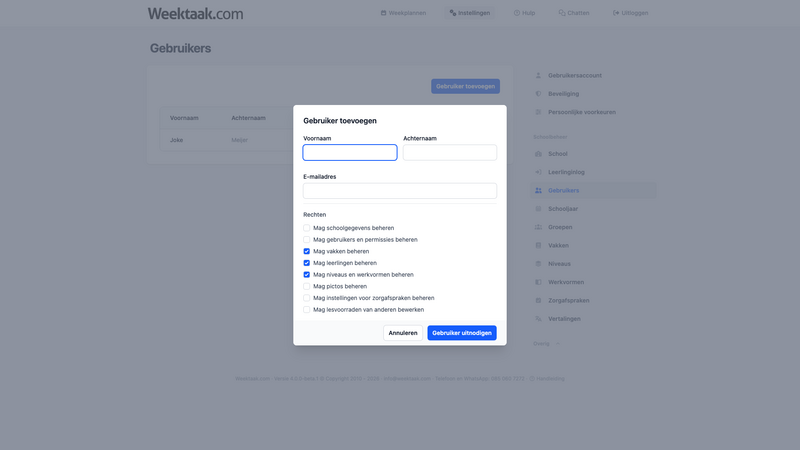Image resolution: width=800 pixels, height=450 pixels.
Task: Click the Weekplannen calendar icon
Action: (384, 13)
